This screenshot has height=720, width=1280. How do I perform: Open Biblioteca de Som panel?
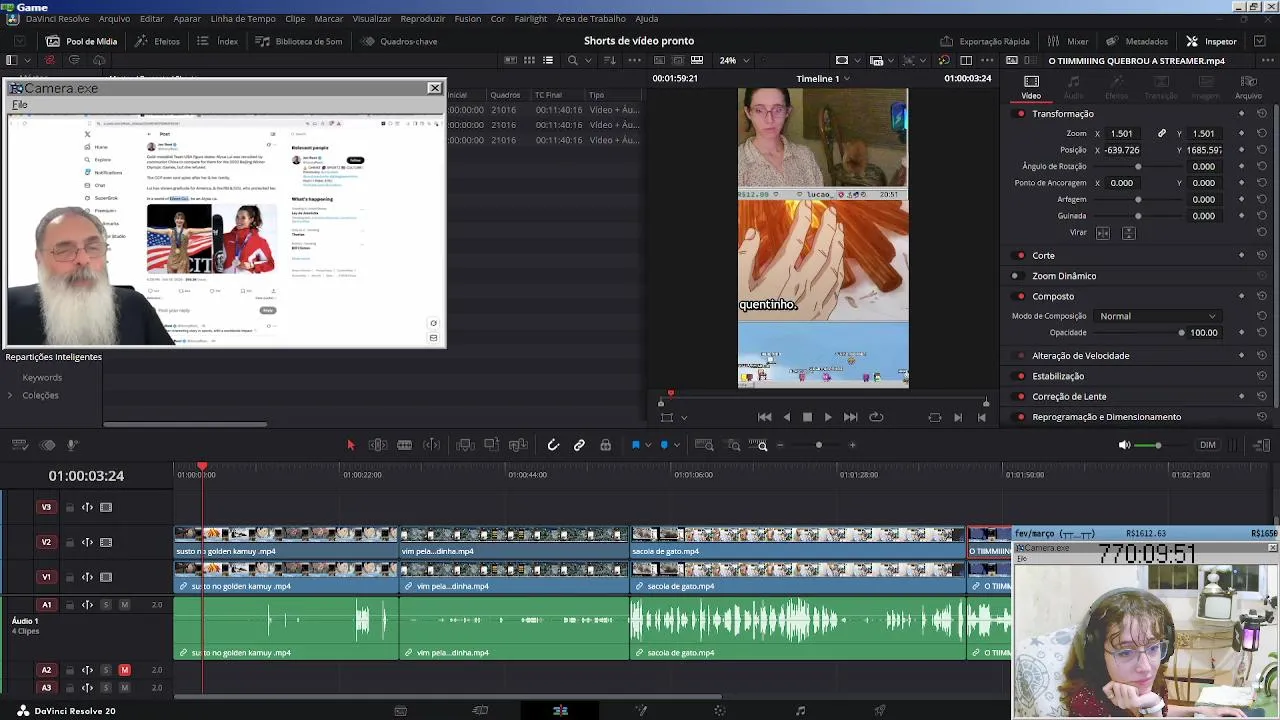click(299, 41)
